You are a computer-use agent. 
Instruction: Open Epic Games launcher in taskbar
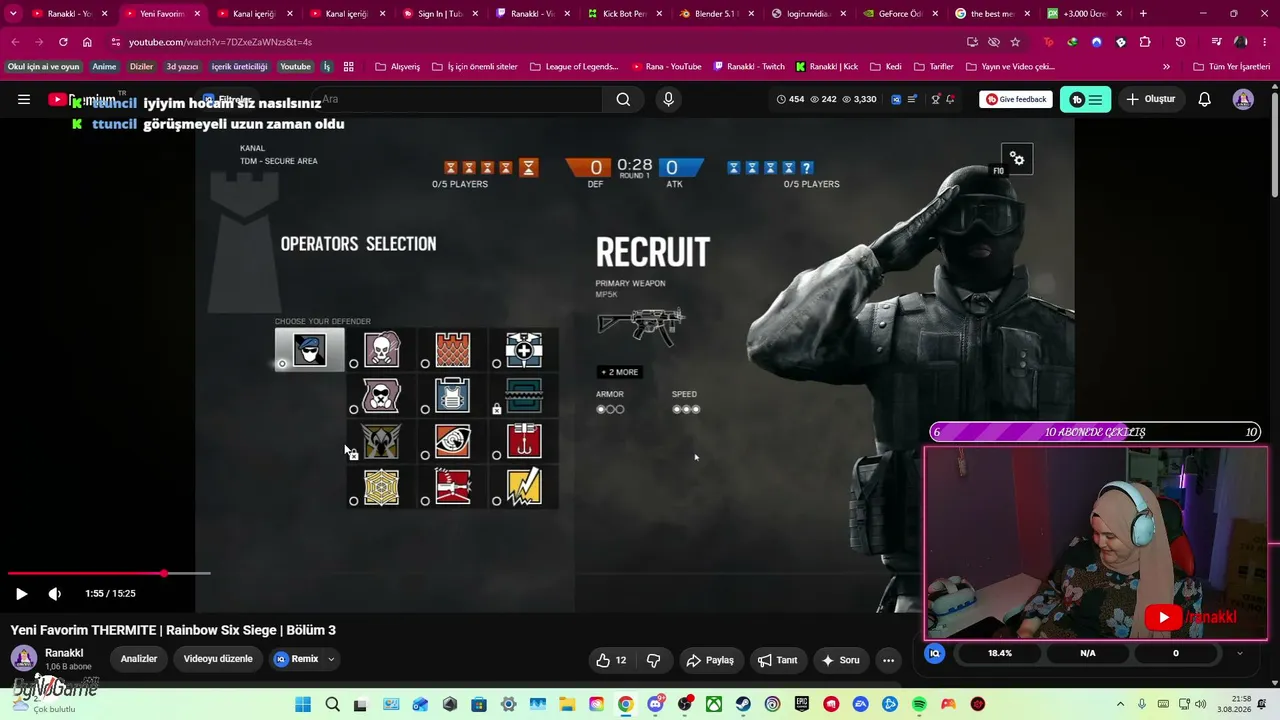tap(802, 704)
